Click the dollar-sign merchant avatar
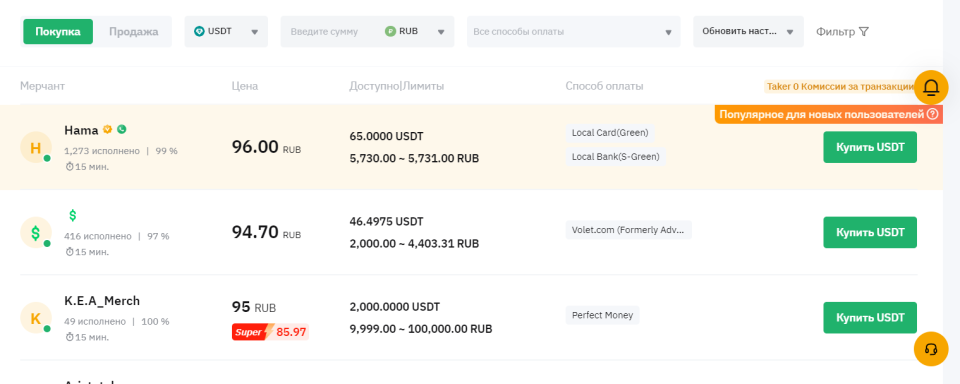 tap(36, 233)
